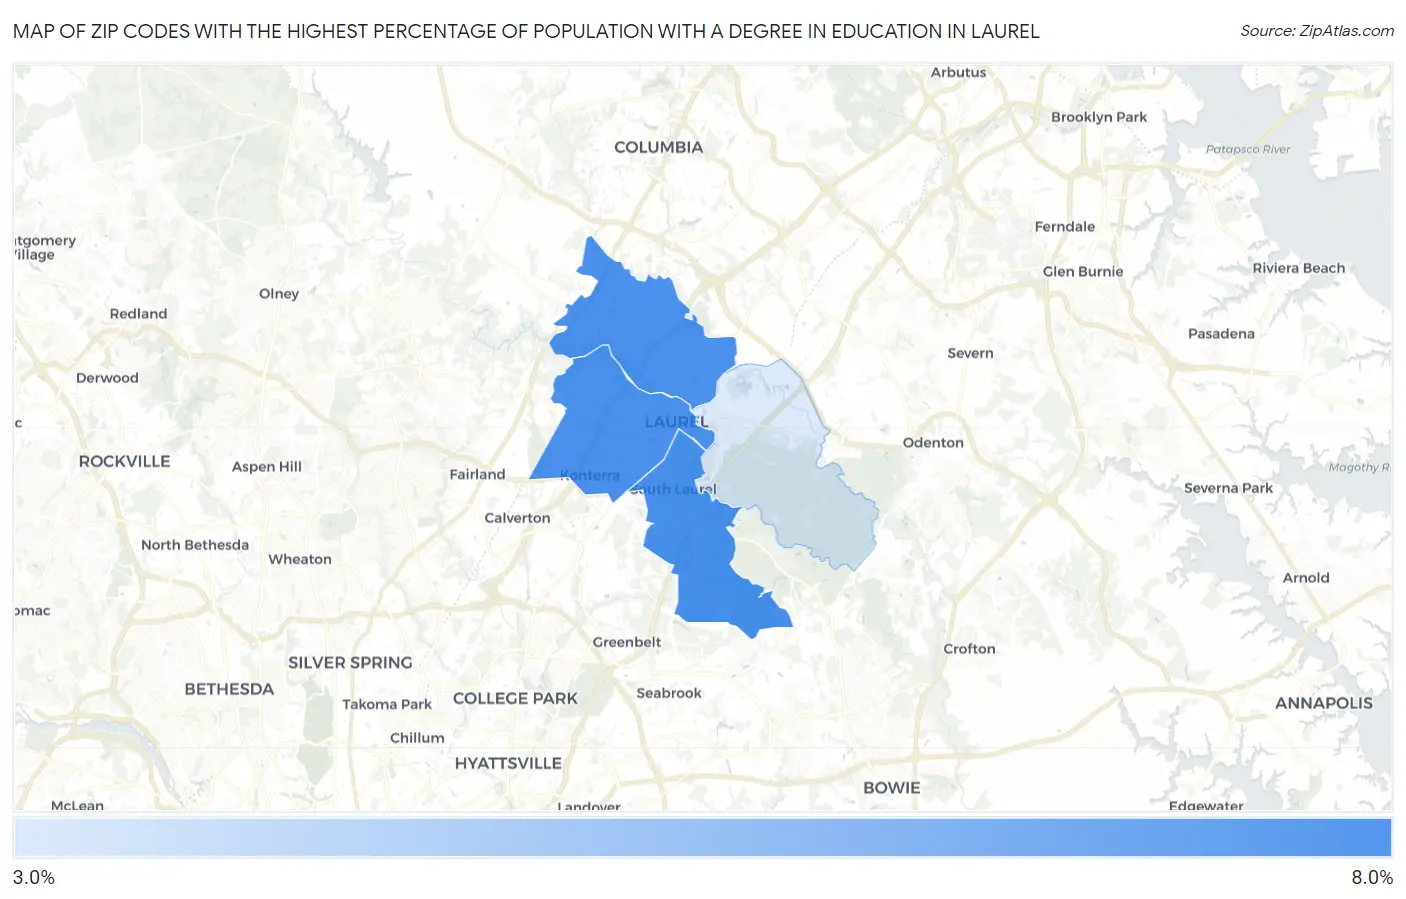1406x899 pixels.
Task: Click the North Bethesda label
Action: pos(195,545)
